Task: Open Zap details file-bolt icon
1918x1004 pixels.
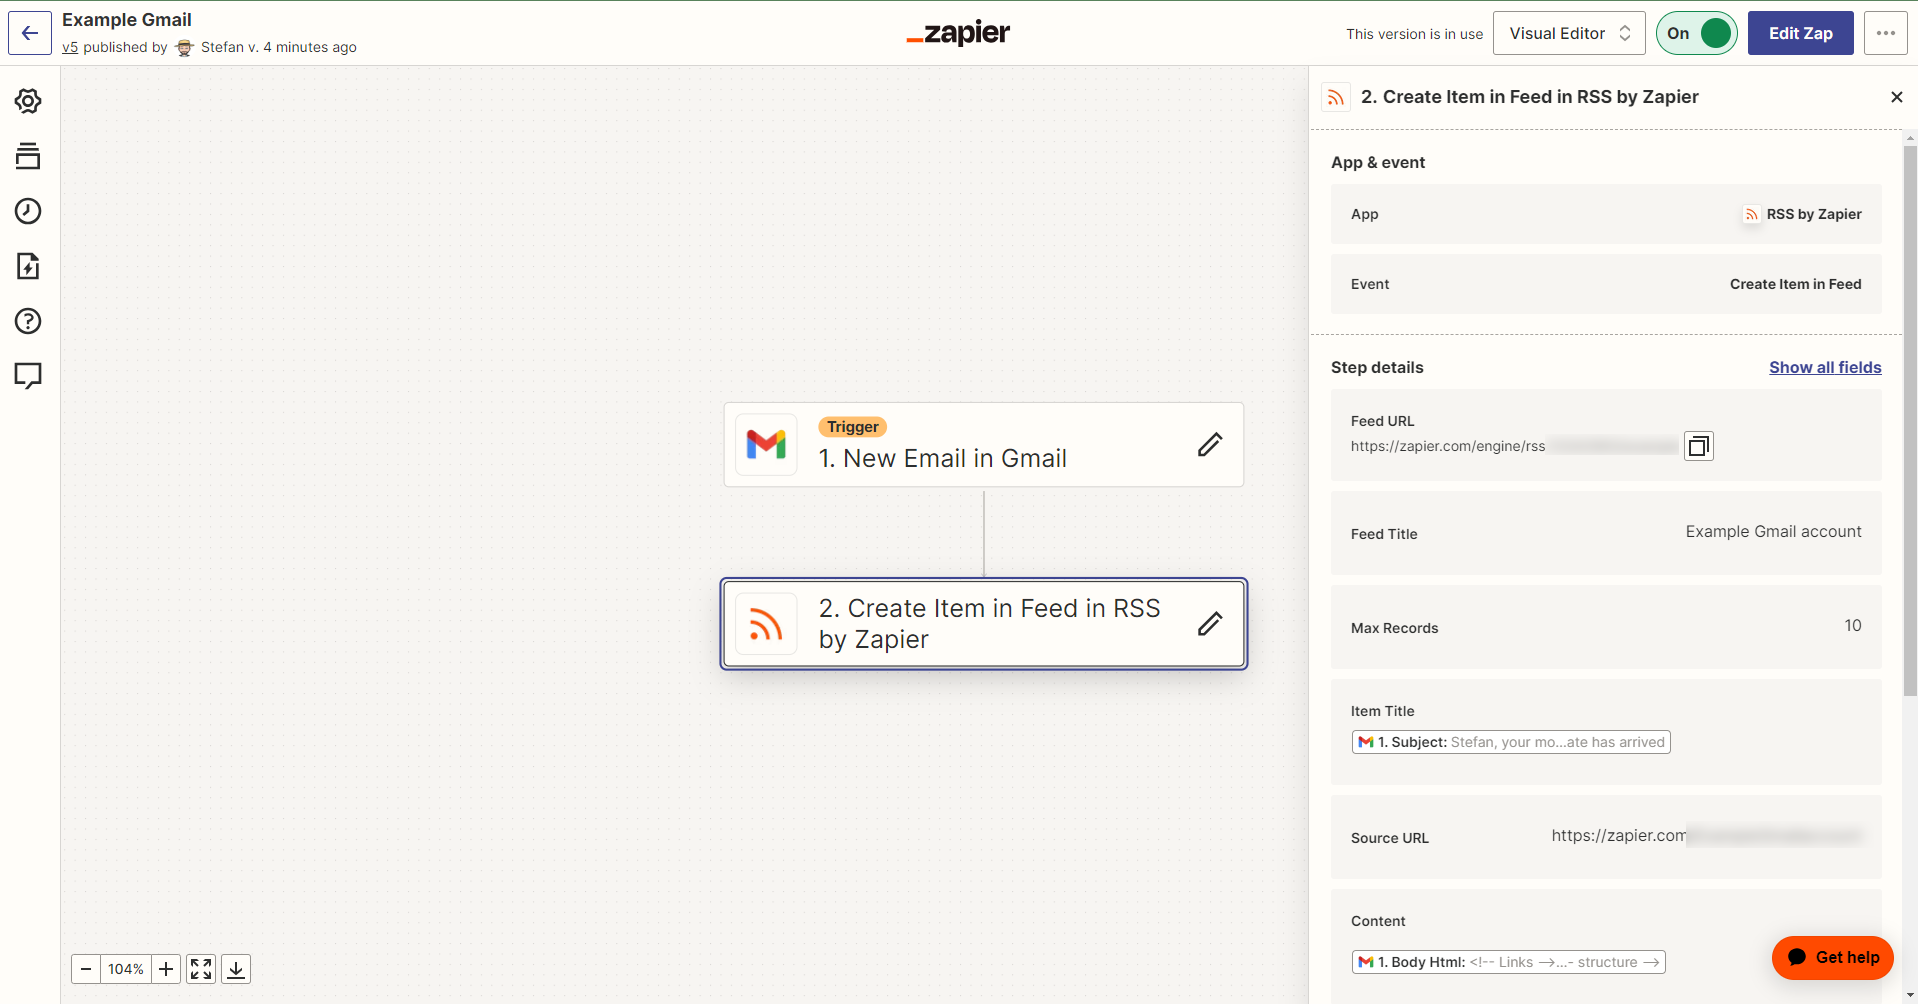Action: point(28,266)
